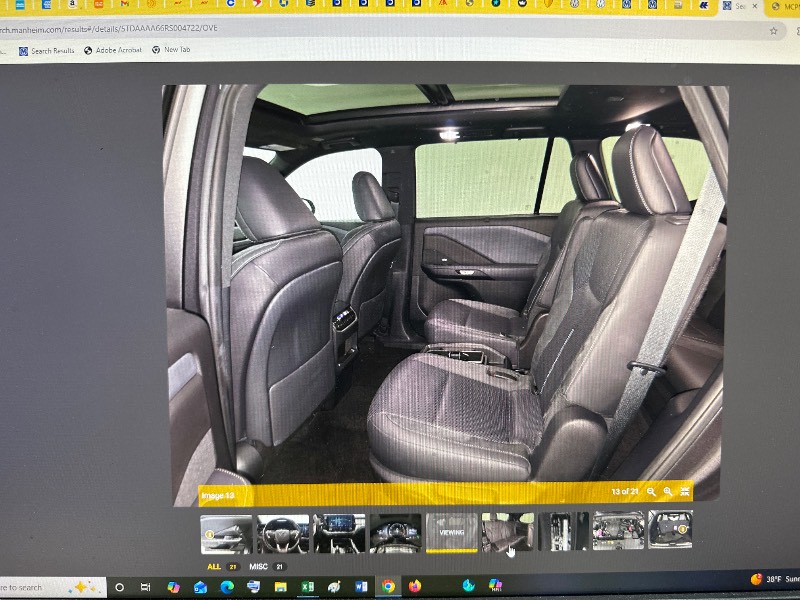Open the Search Results bookmark

point(46,50)
